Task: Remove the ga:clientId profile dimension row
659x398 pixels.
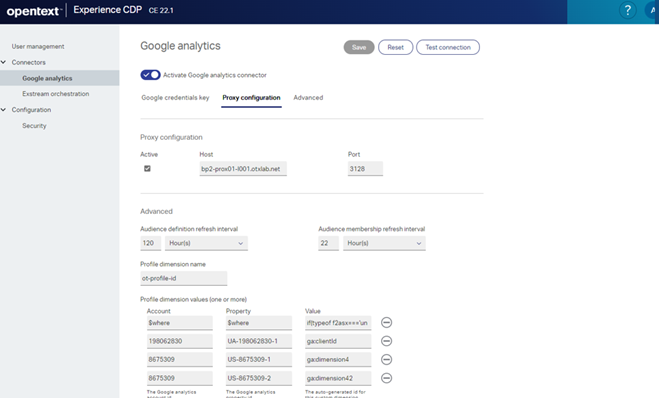Action: click(386, 341)
